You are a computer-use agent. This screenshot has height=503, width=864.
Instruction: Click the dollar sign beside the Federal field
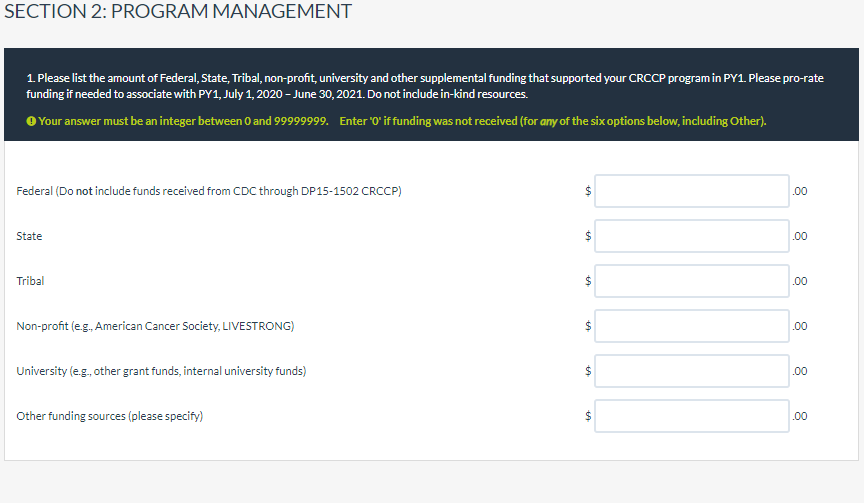588,191
